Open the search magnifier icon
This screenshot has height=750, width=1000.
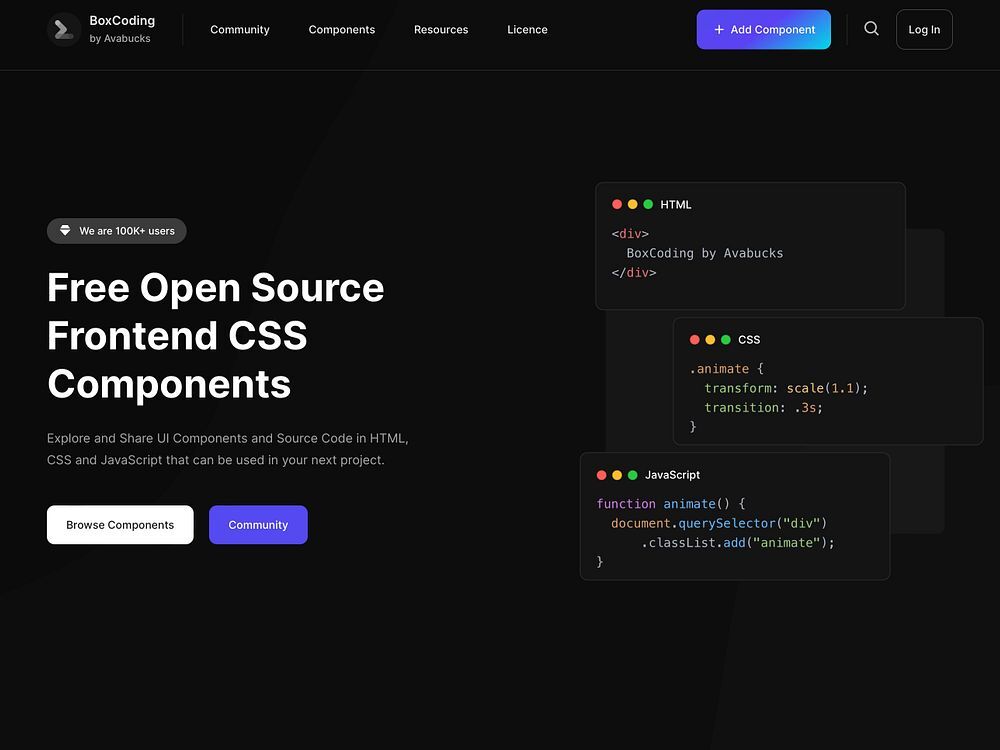click(x=871, y=29)
